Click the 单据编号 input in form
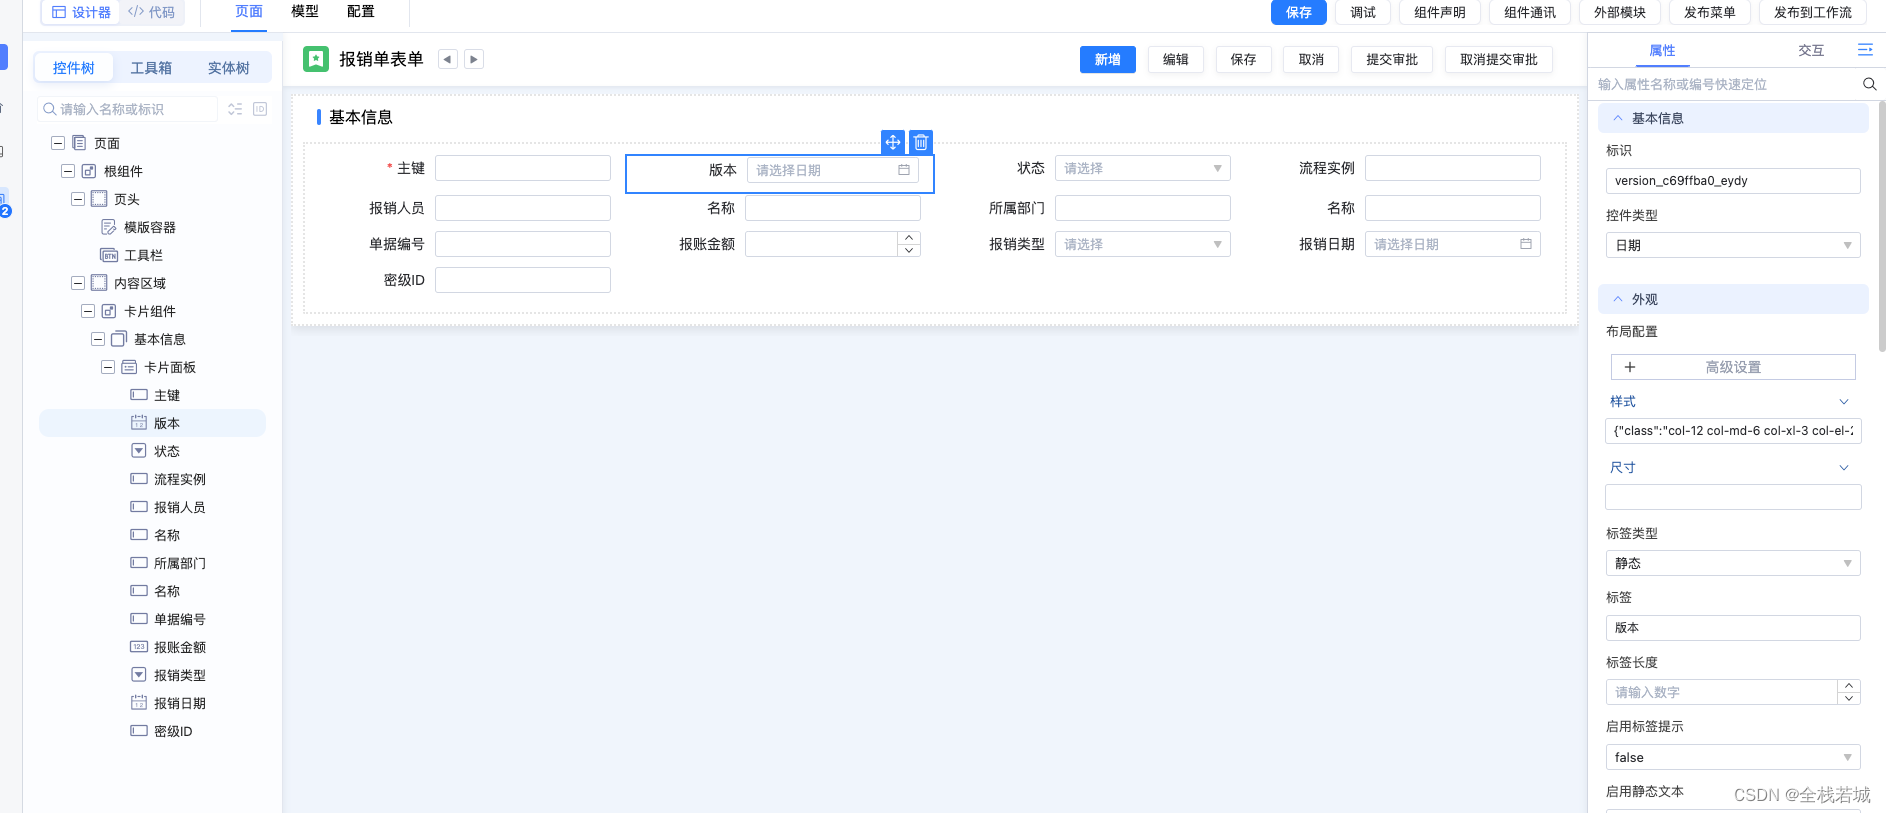The height and width of the screenshot is (813, 1886). [523, 244]
